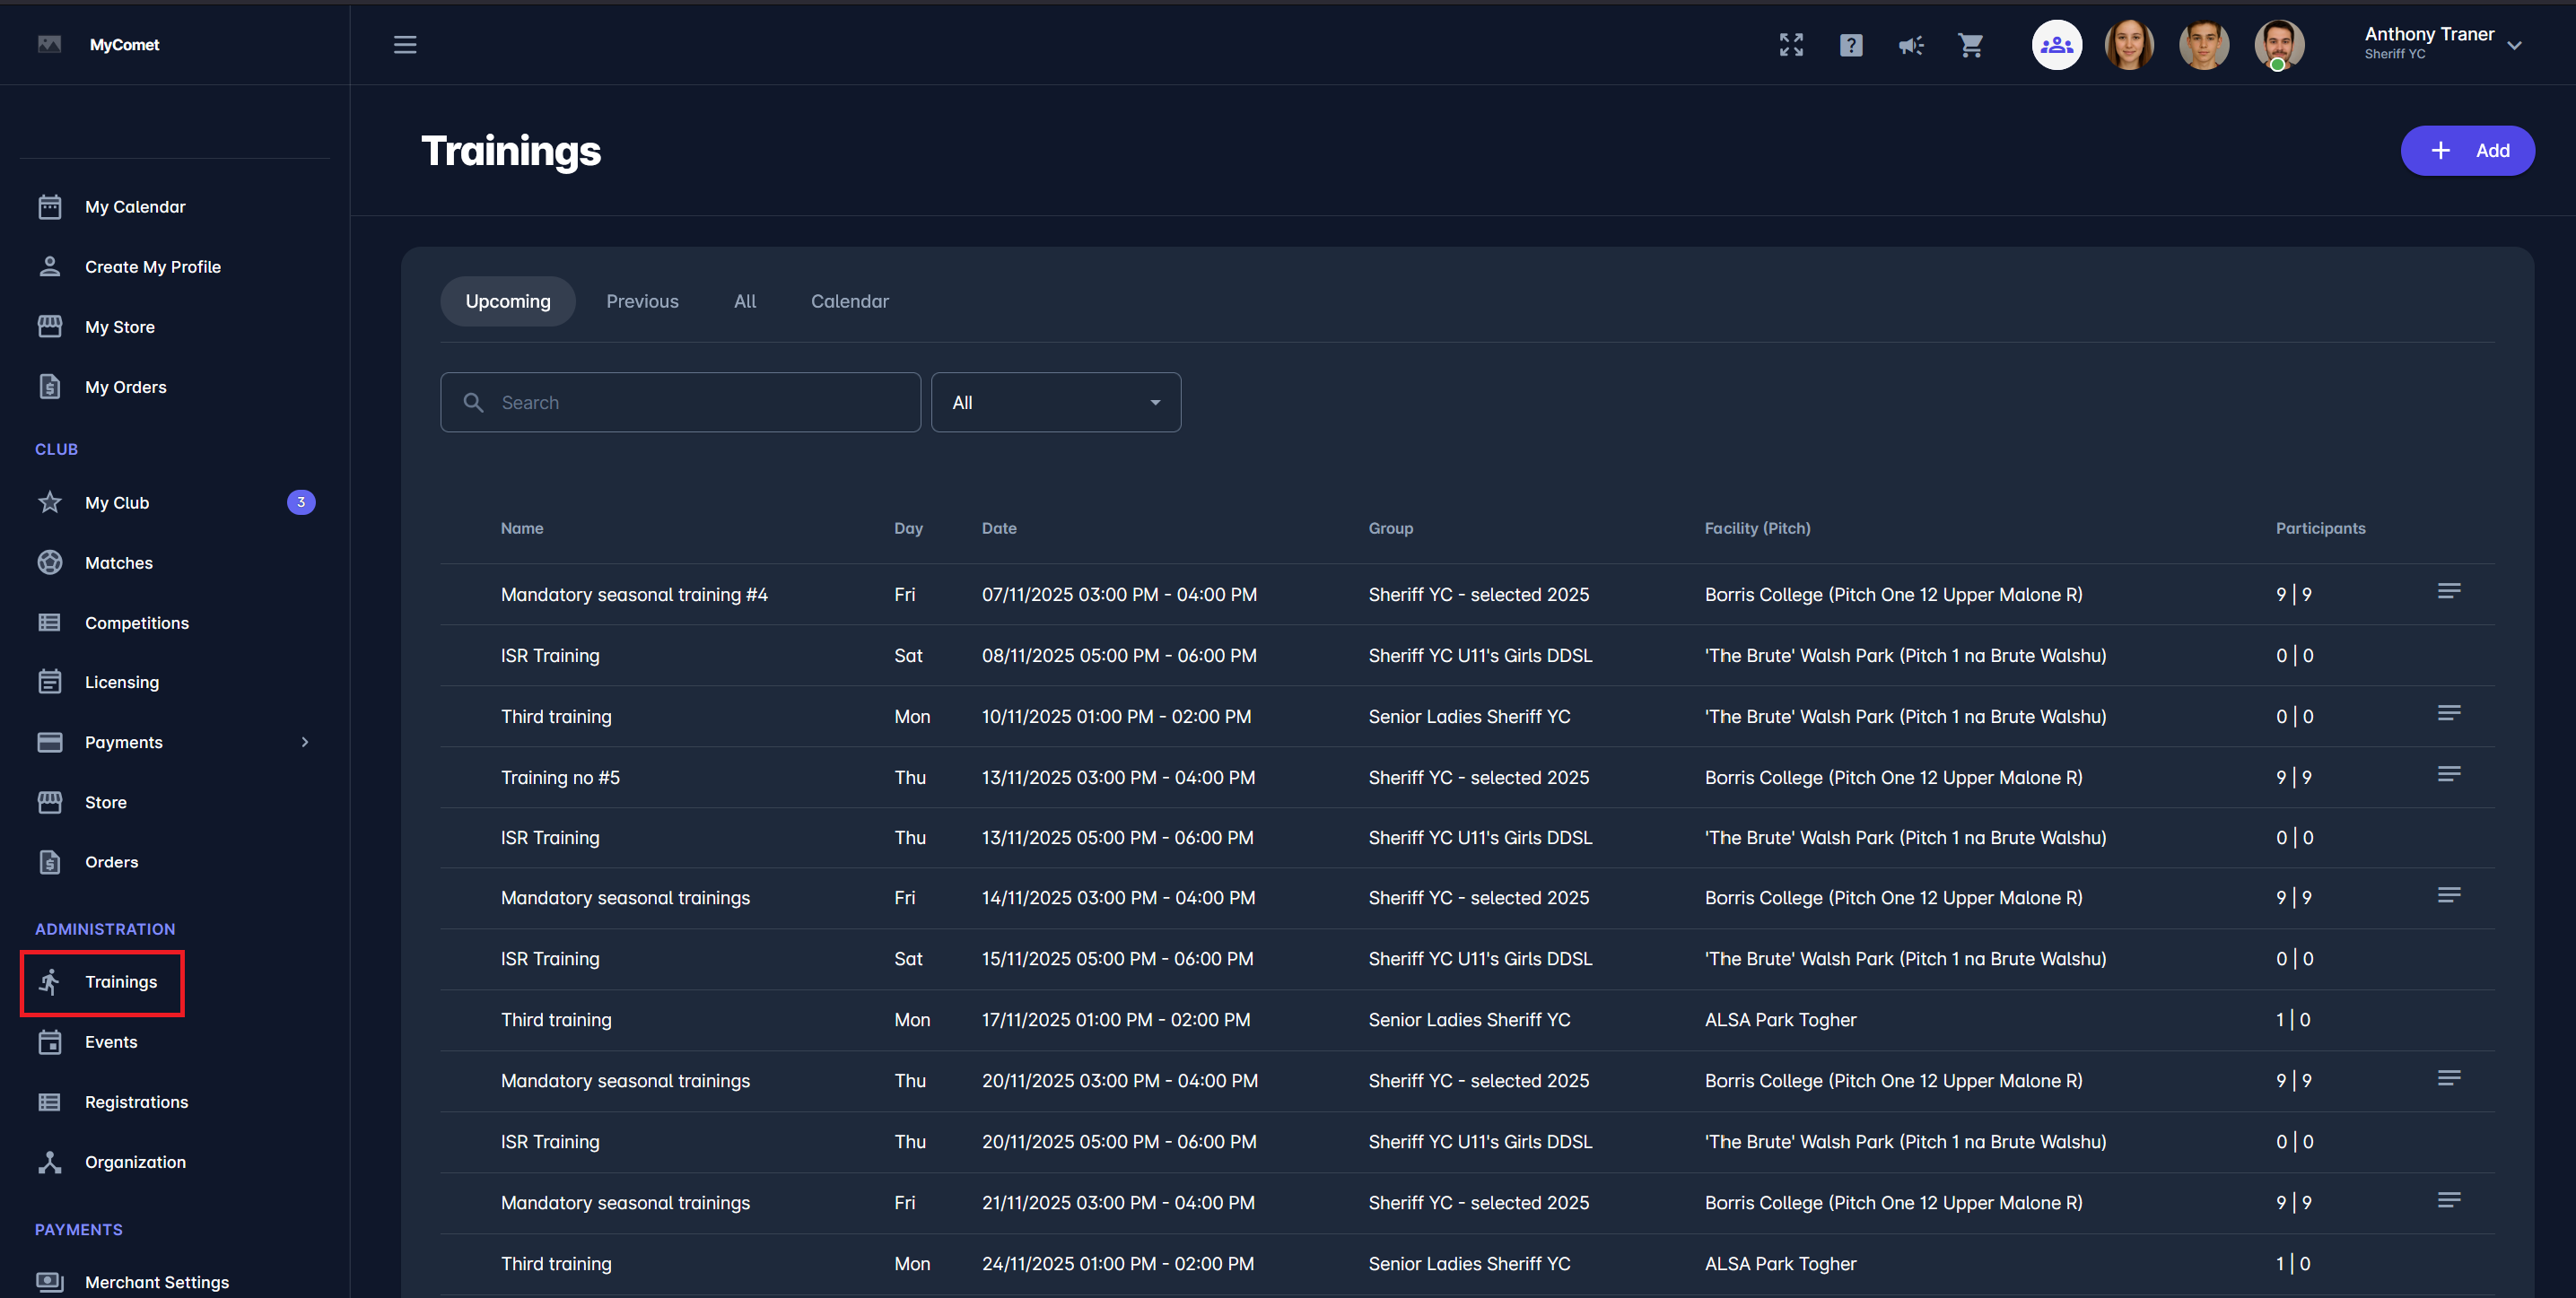Click the help question mark icon

pyautogui.click(x=1851, y=44)
